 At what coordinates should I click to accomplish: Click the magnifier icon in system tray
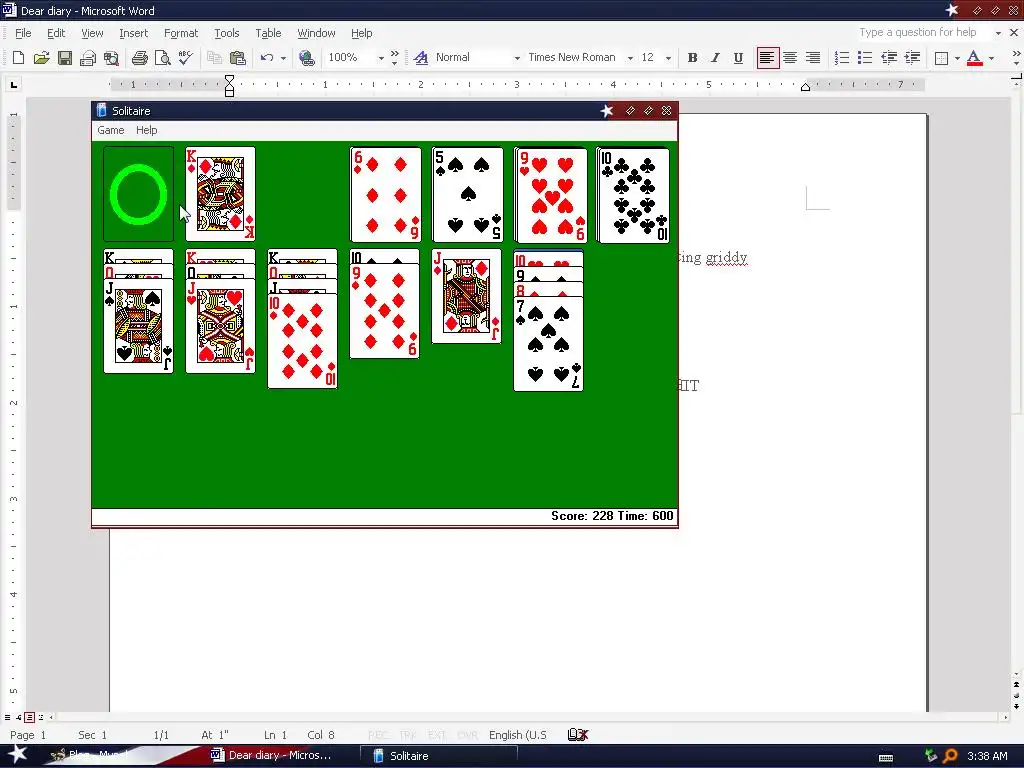pos(950,756)
